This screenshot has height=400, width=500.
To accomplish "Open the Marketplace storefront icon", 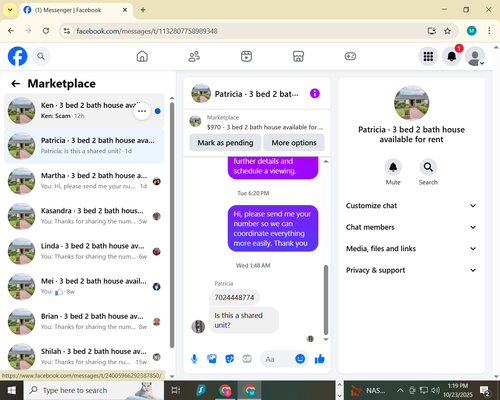I will [298, 56].
